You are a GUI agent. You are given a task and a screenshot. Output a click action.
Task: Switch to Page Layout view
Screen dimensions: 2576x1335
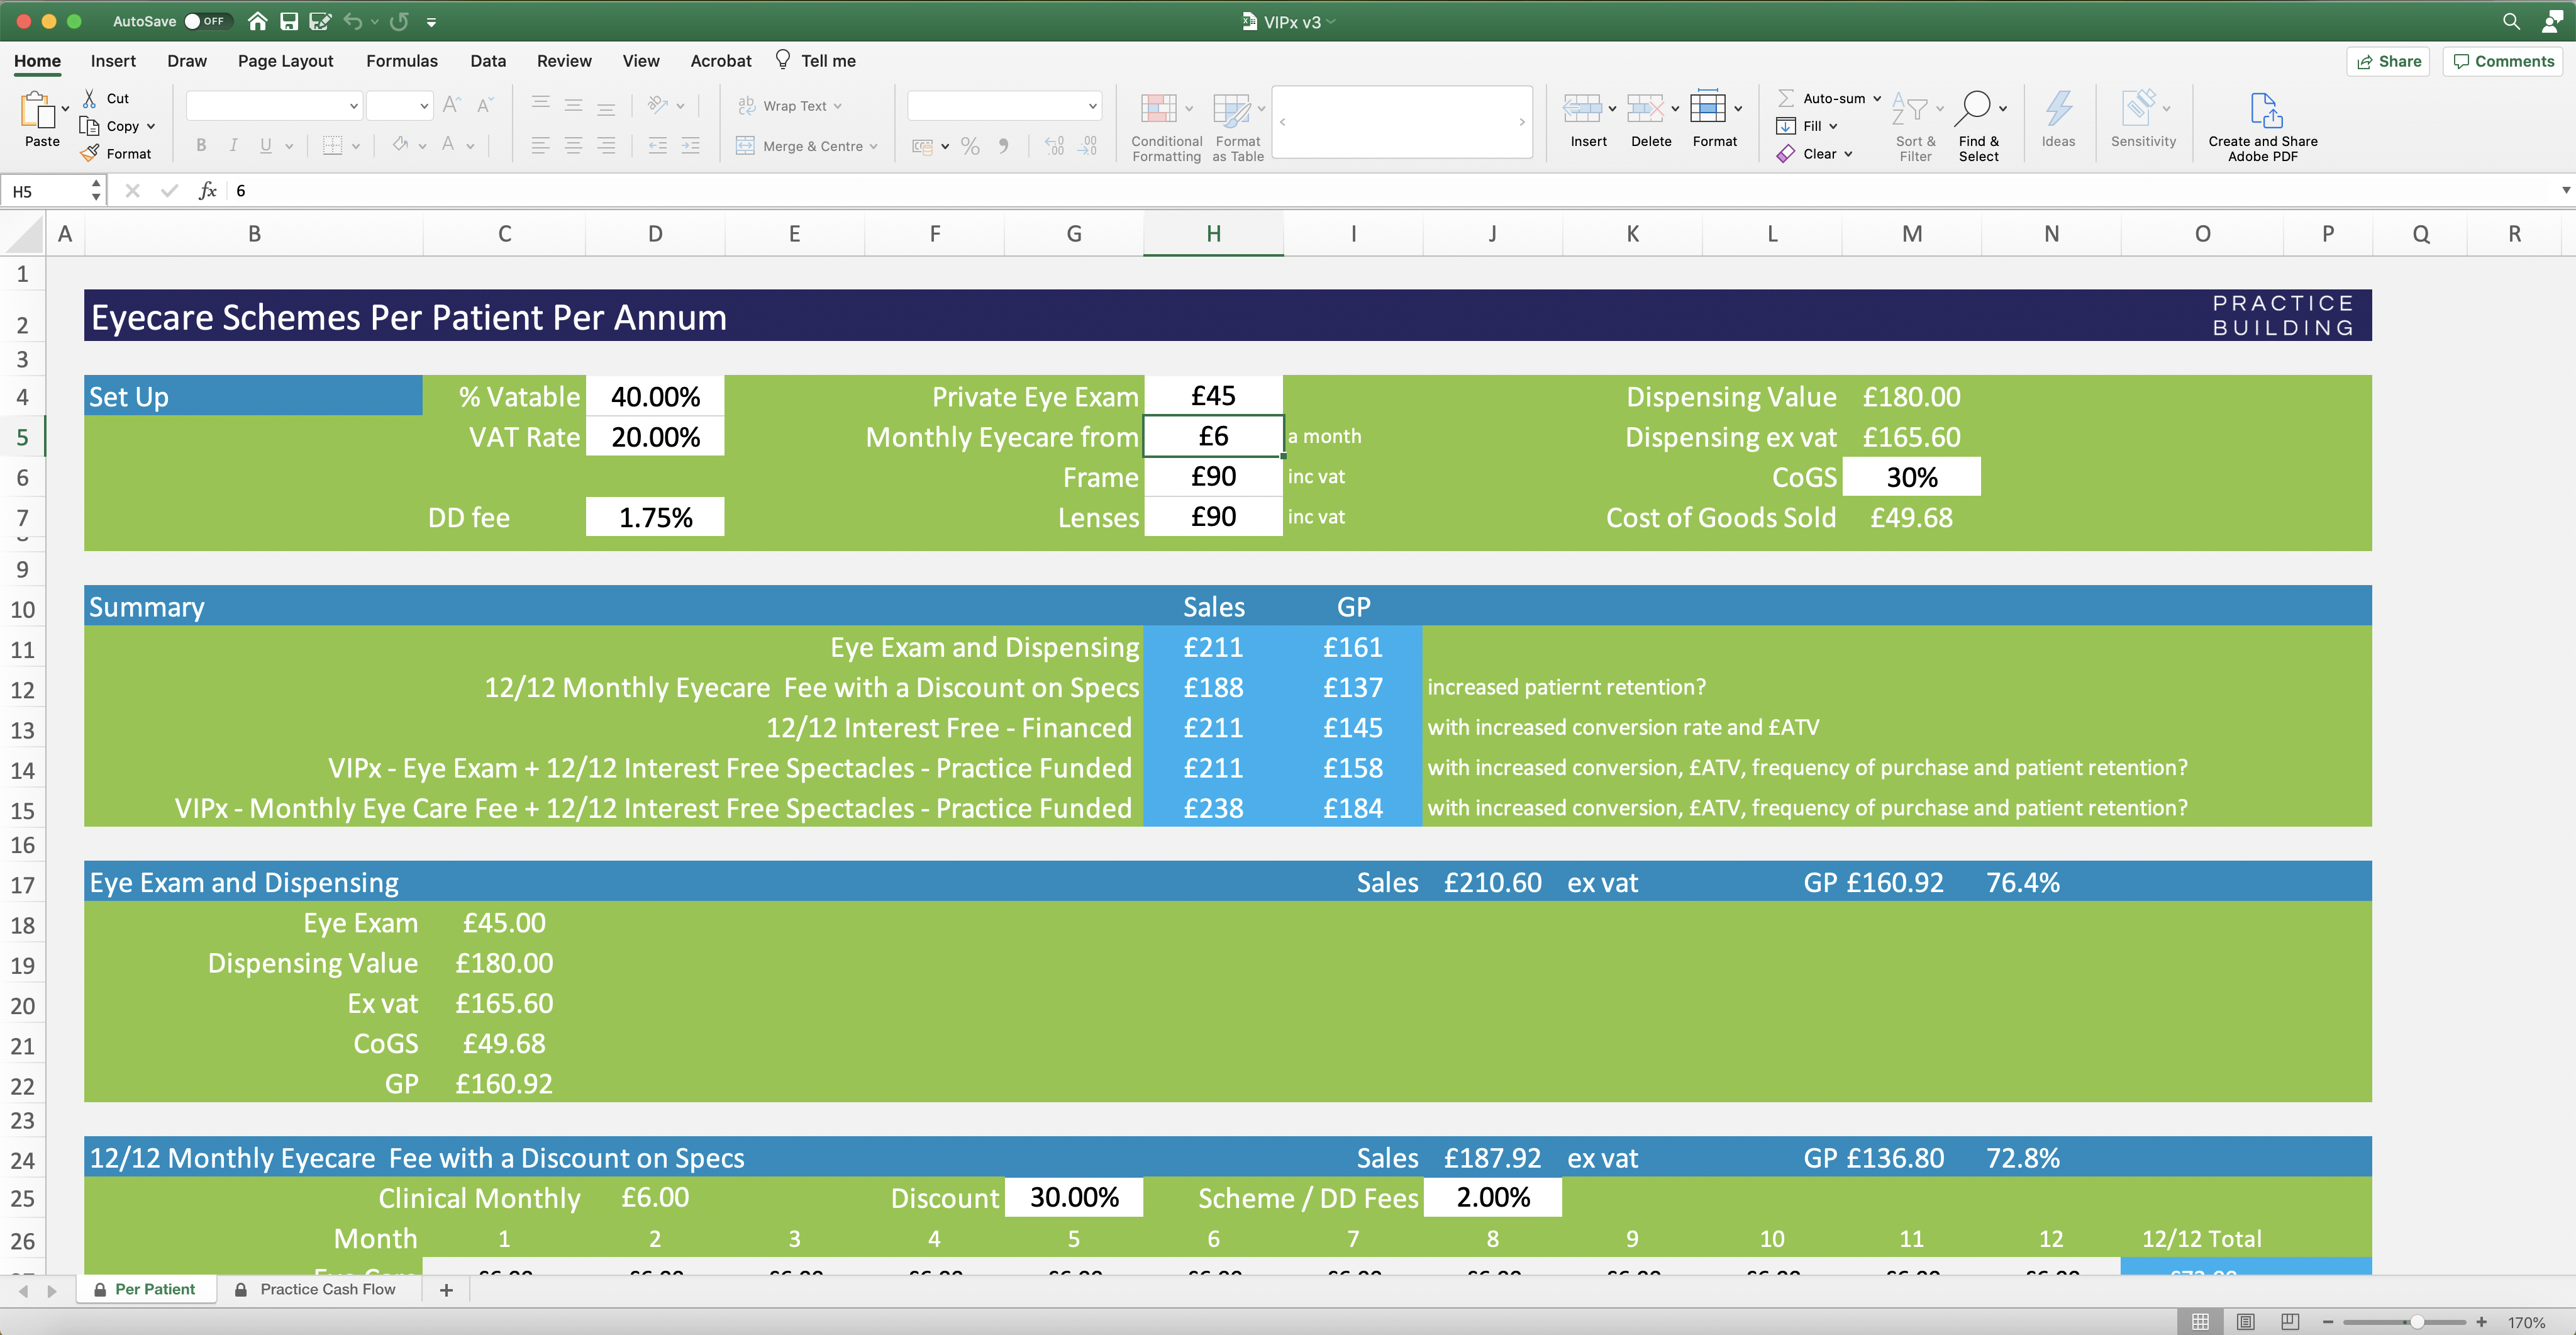[x=2245, y=1321]
